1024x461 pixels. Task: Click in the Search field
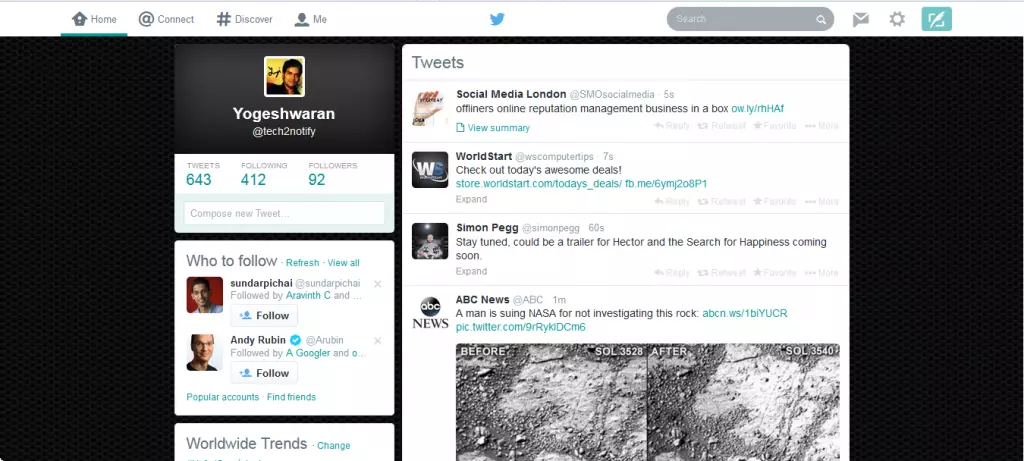[x=750, y=19]
